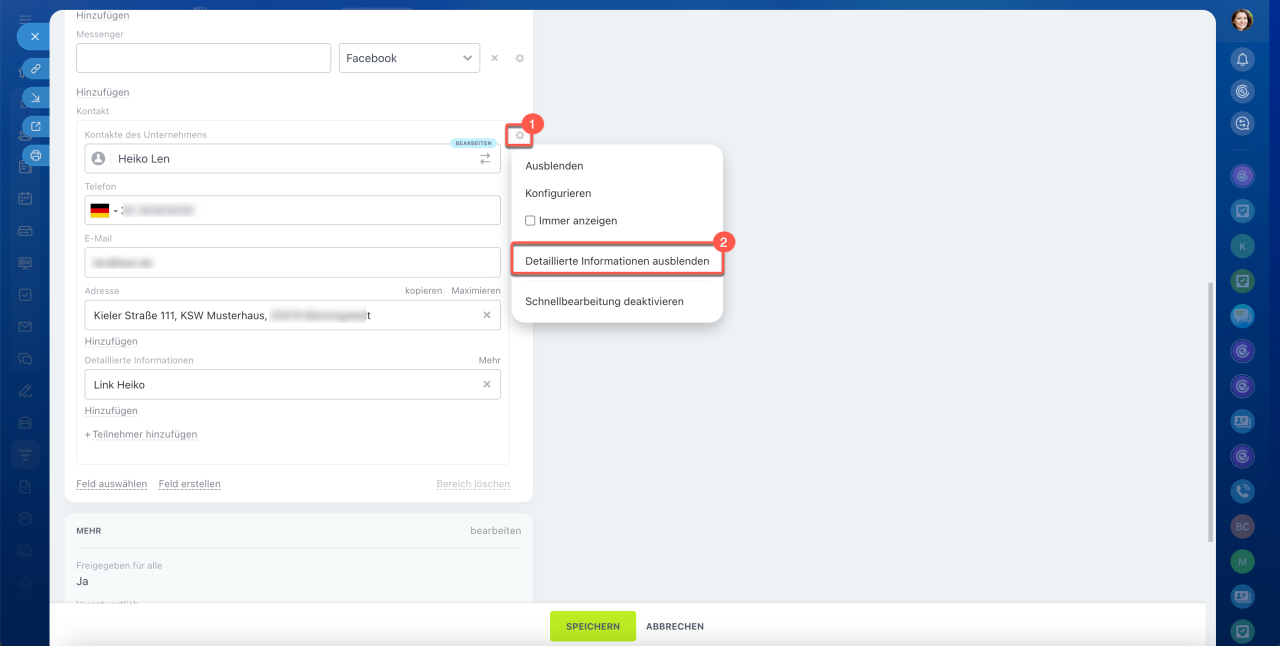
Task: Click the green SPEICHERN button
Action: (593, 626)
